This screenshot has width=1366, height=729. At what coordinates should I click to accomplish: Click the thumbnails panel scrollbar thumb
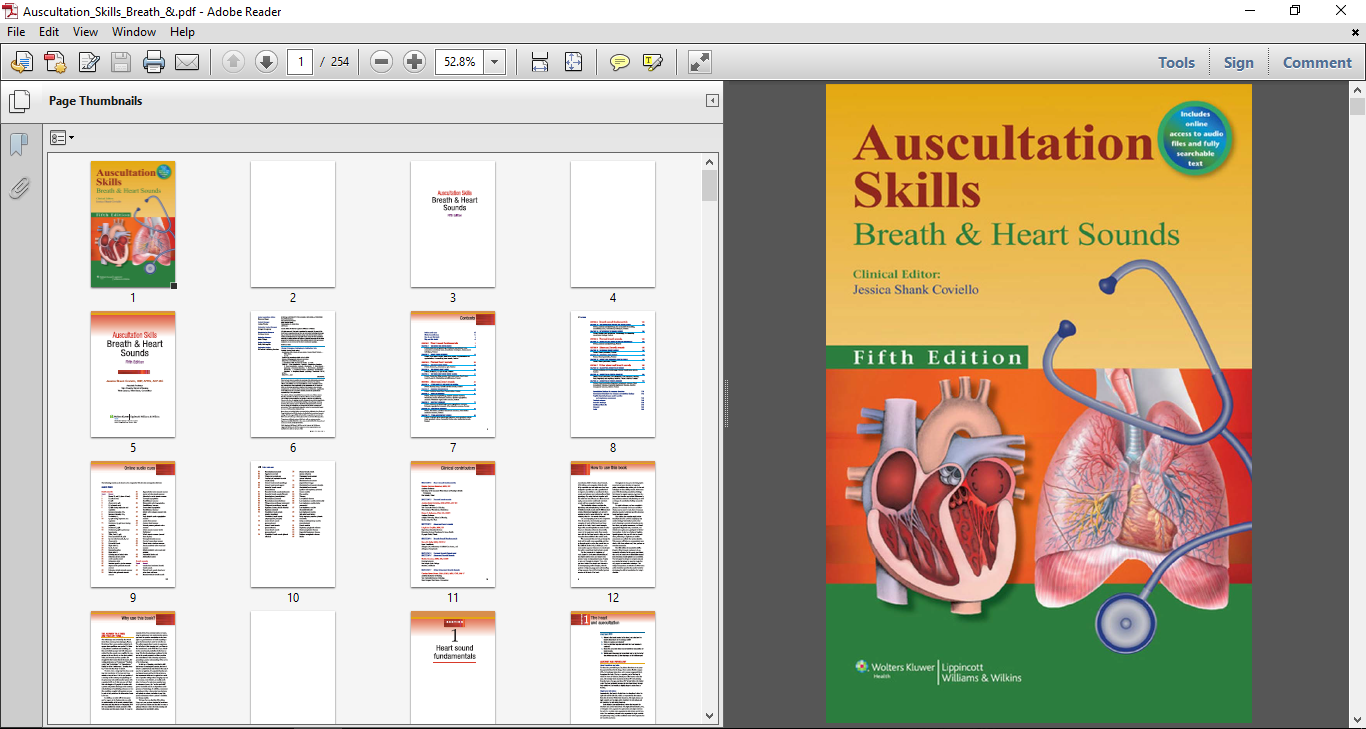(710, 186)
